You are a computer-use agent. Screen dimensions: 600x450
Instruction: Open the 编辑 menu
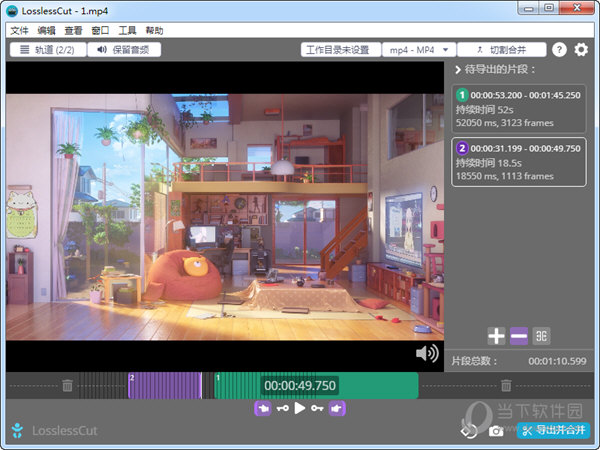(46, 31)
